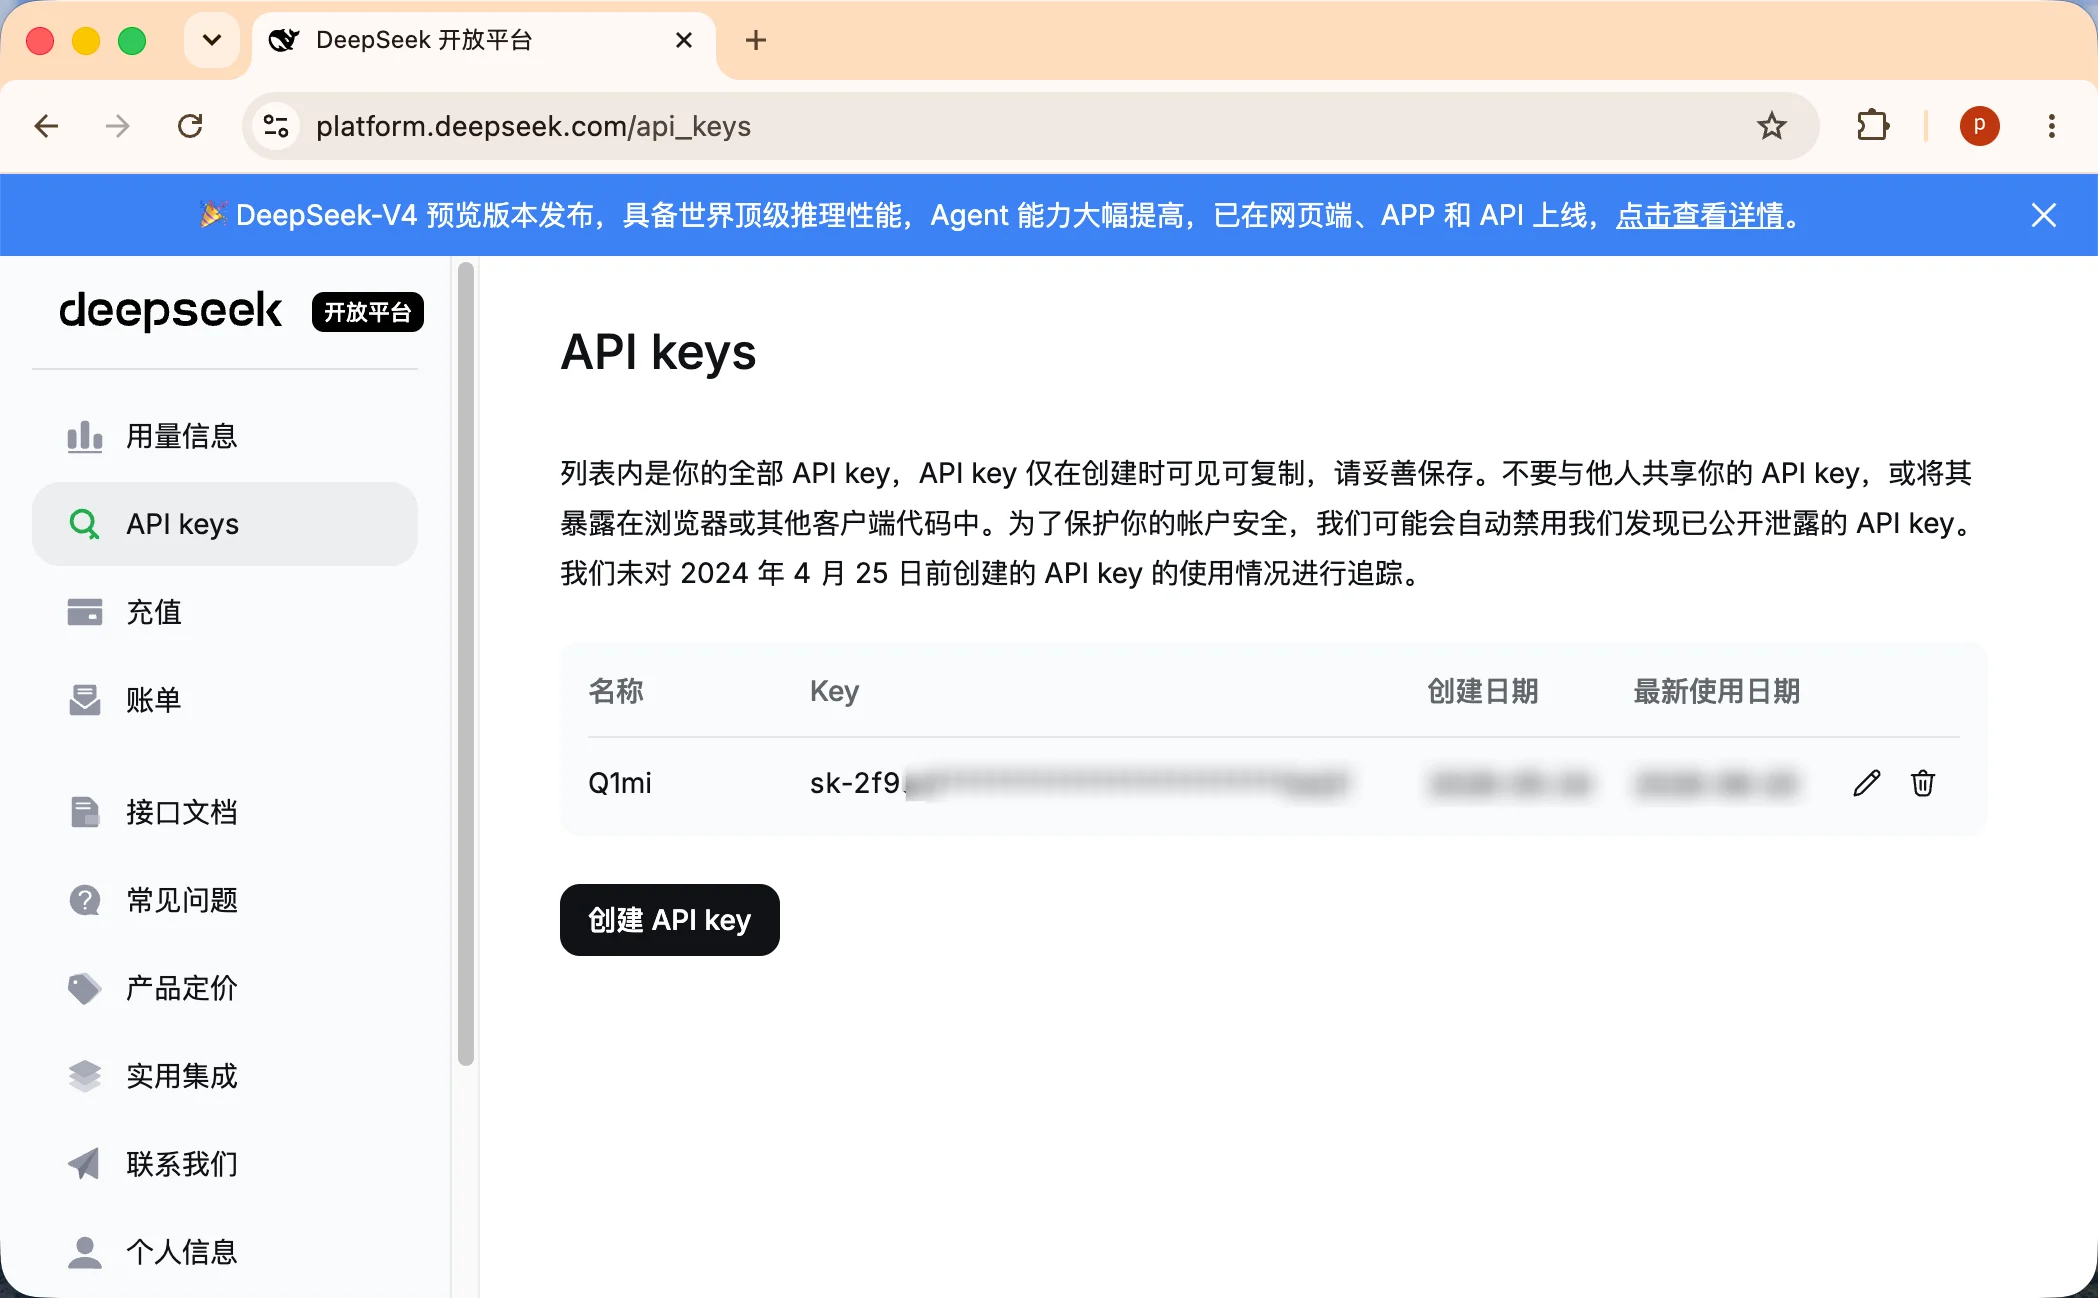Click the 个人信息 person icon

85,1252
